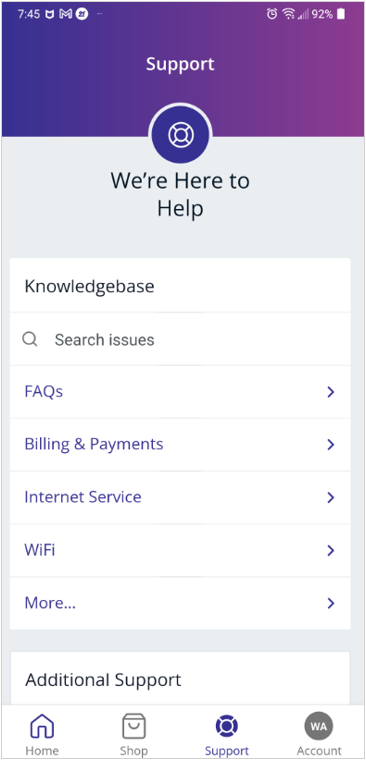Viewport: 366px width, 760px height.
Task: Switch to the Shop tab label
Action: (x=134, y=751)
